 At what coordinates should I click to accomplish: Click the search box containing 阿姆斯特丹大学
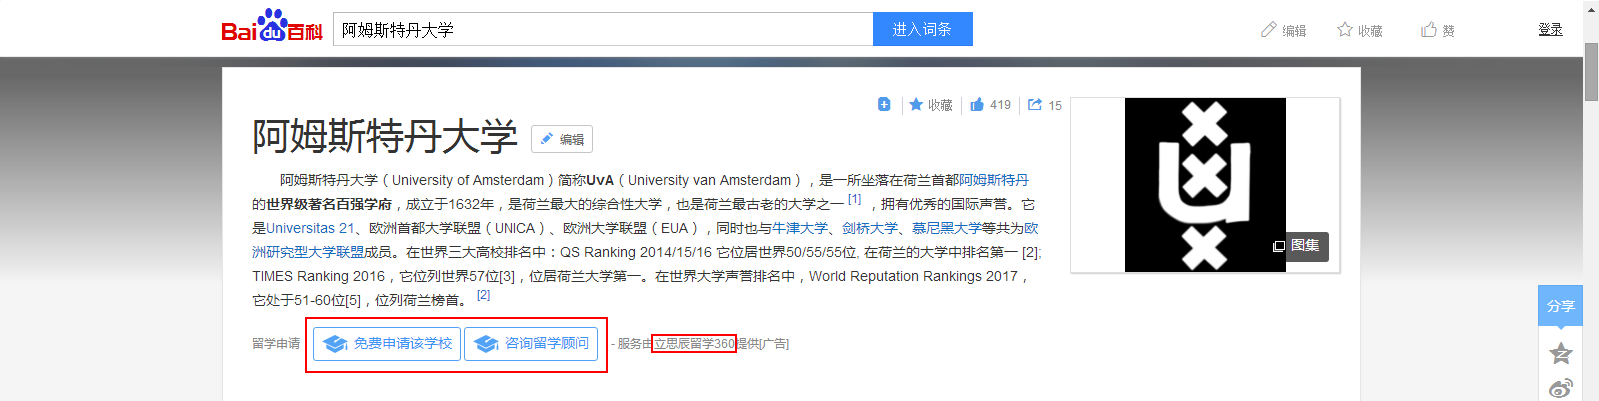click(603, 29)
